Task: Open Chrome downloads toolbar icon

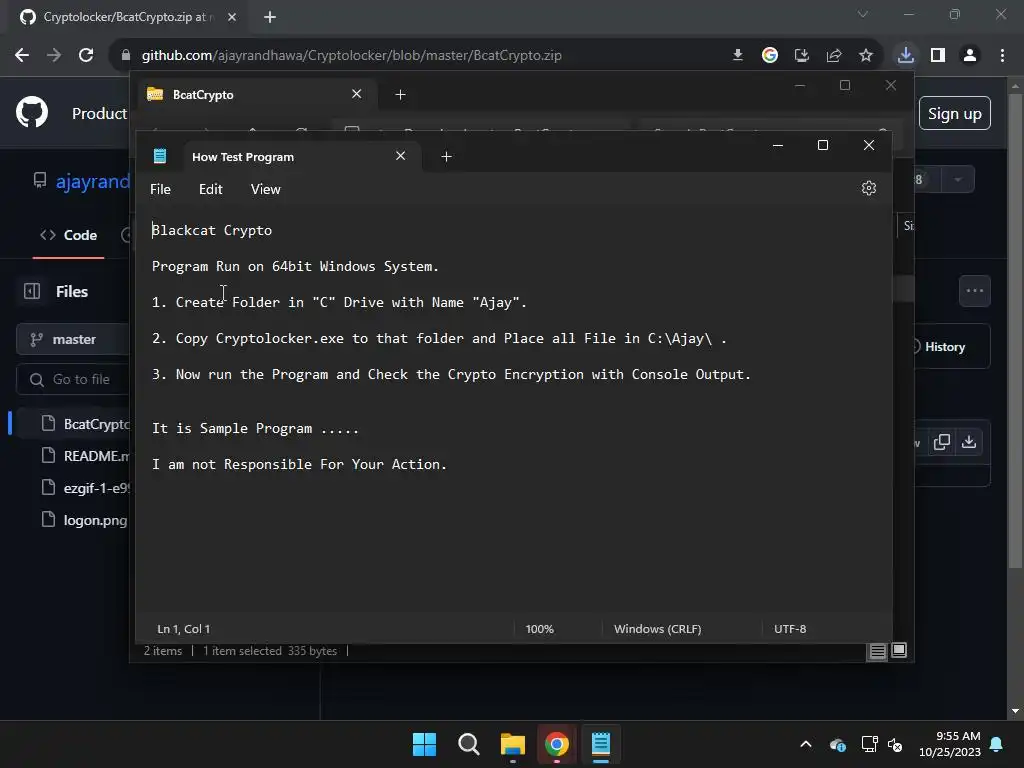Action: point(906,55)
